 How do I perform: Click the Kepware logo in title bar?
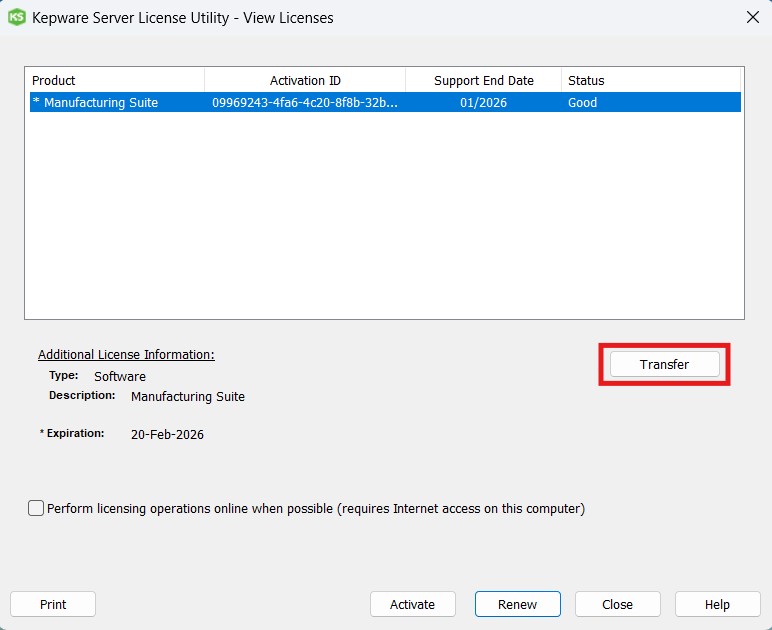coord(16,17)
